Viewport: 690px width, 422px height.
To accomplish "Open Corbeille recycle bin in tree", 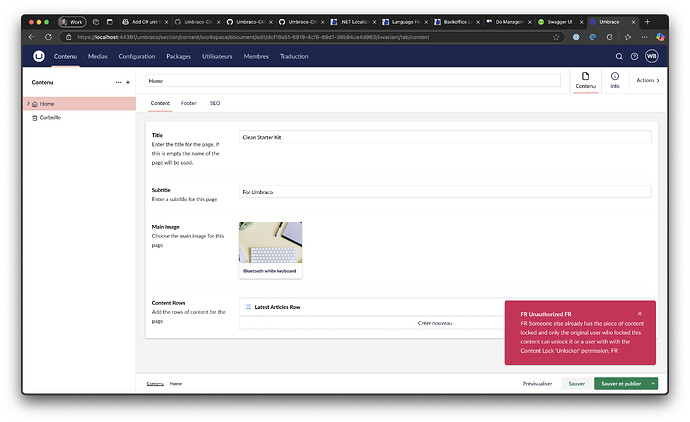I will pos(50,117).
